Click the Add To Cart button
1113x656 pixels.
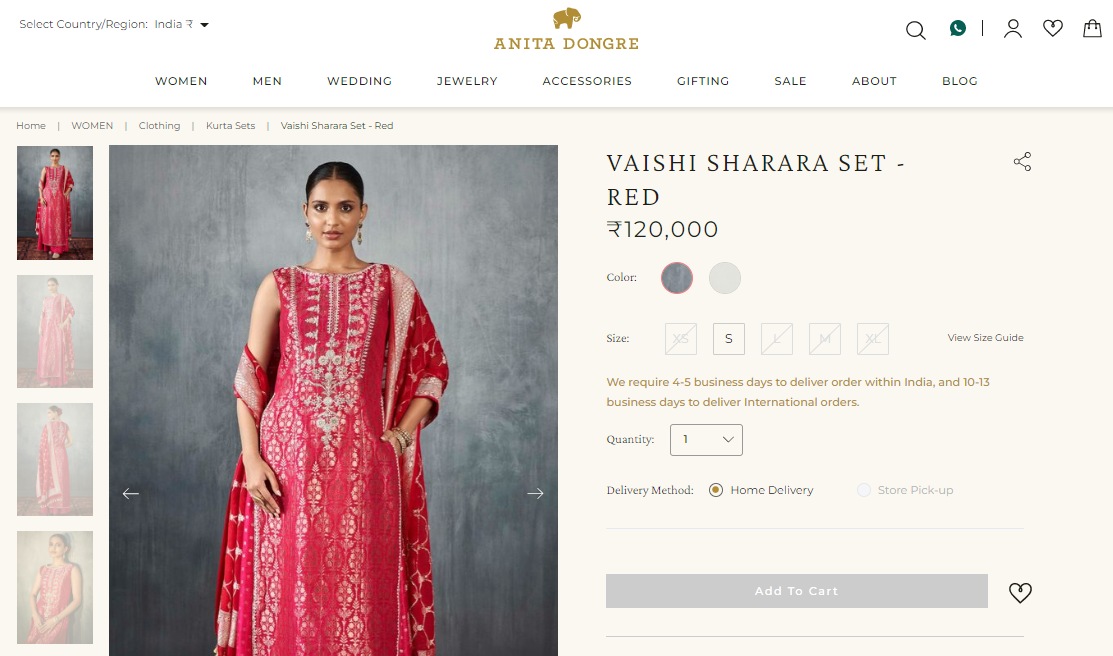click(x=796, y=591)
